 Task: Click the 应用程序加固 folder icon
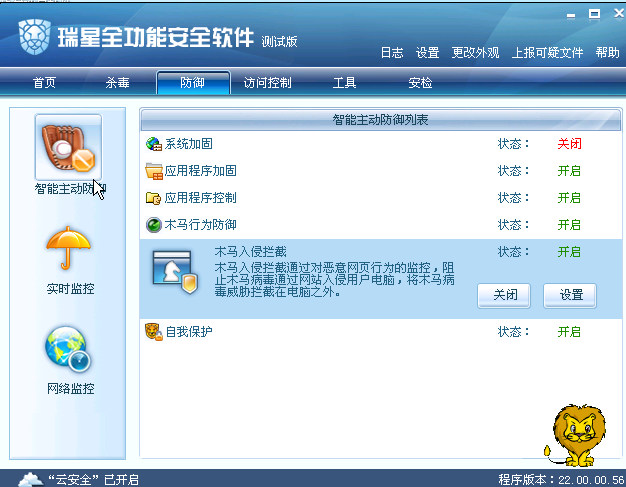[x=154, y=171]
